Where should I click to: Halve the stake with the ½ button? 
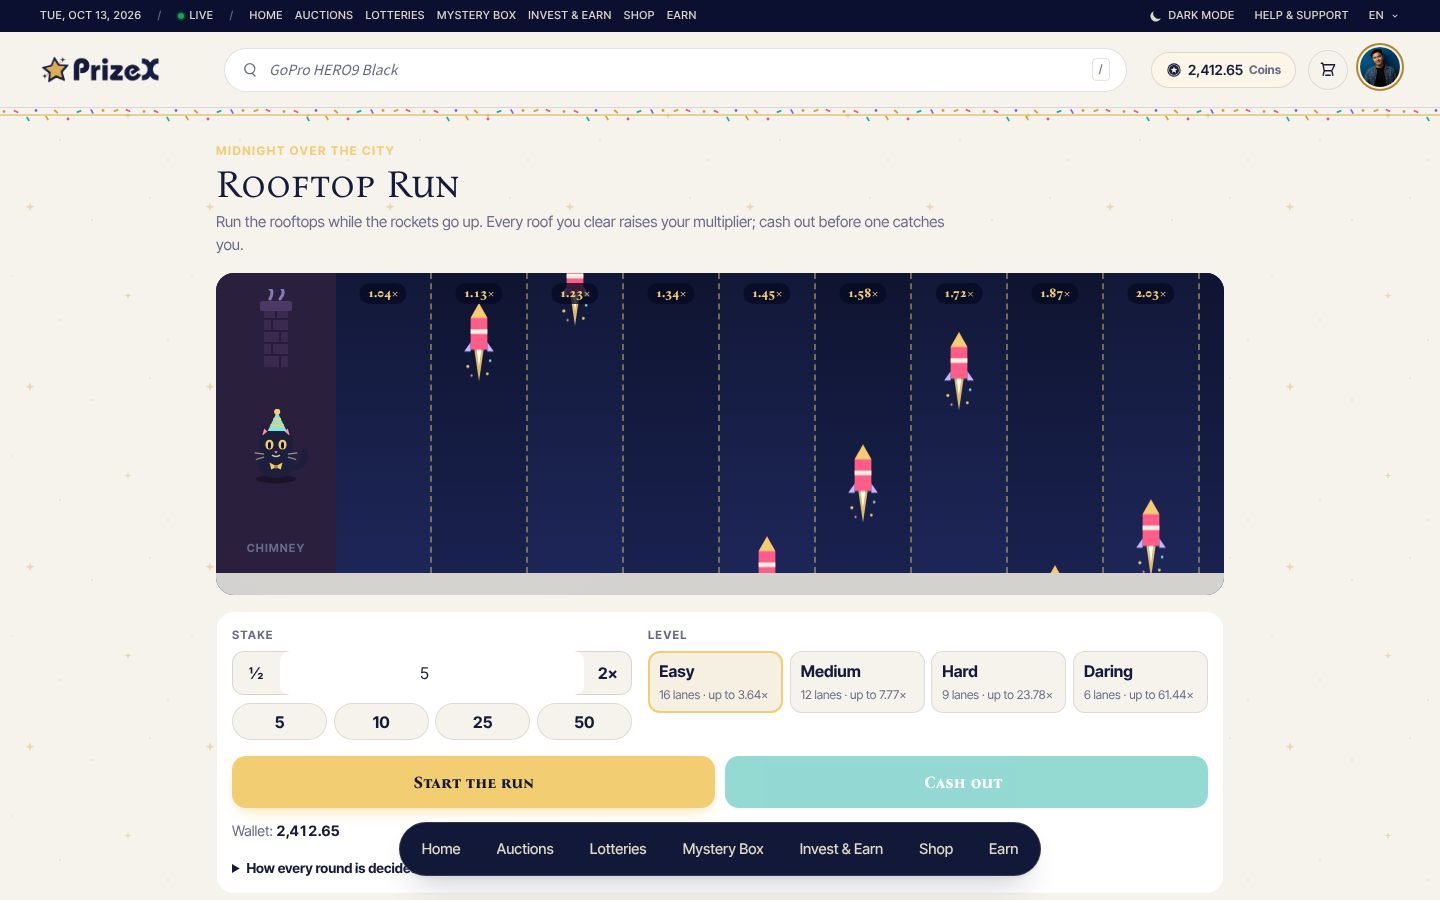pyautogui.click(x=256, y=673)
